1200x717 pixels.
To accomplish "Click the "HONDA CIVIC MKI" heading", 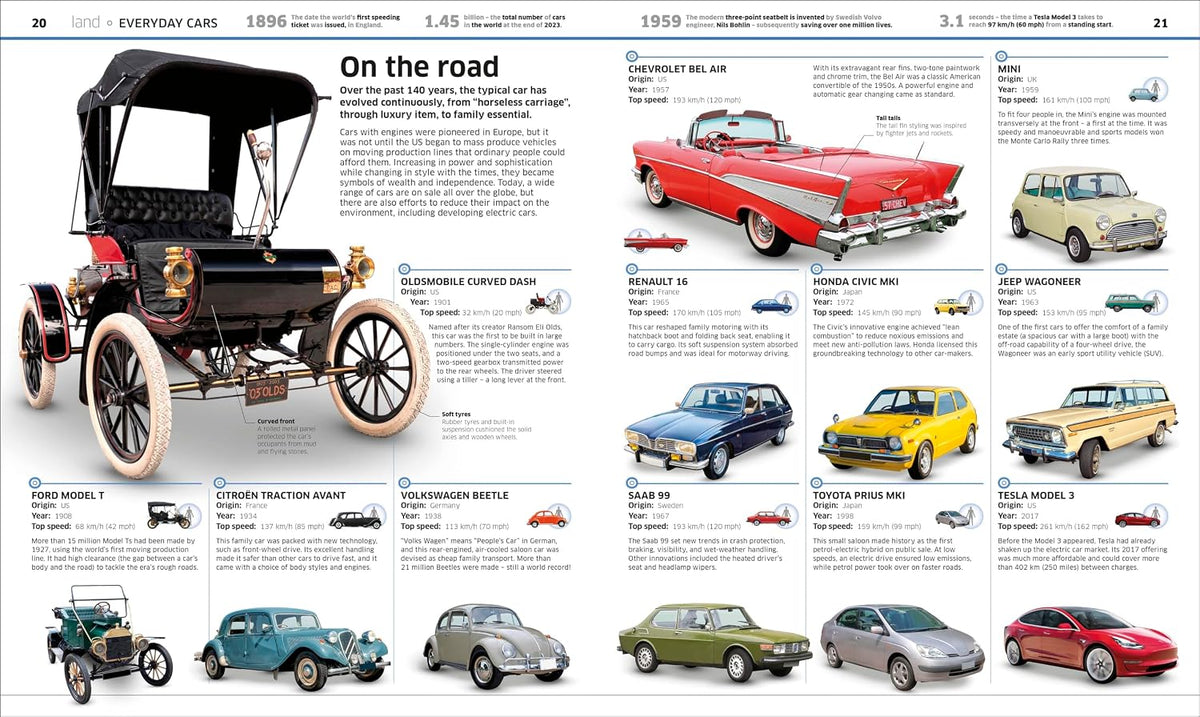I will coord(856,282).
